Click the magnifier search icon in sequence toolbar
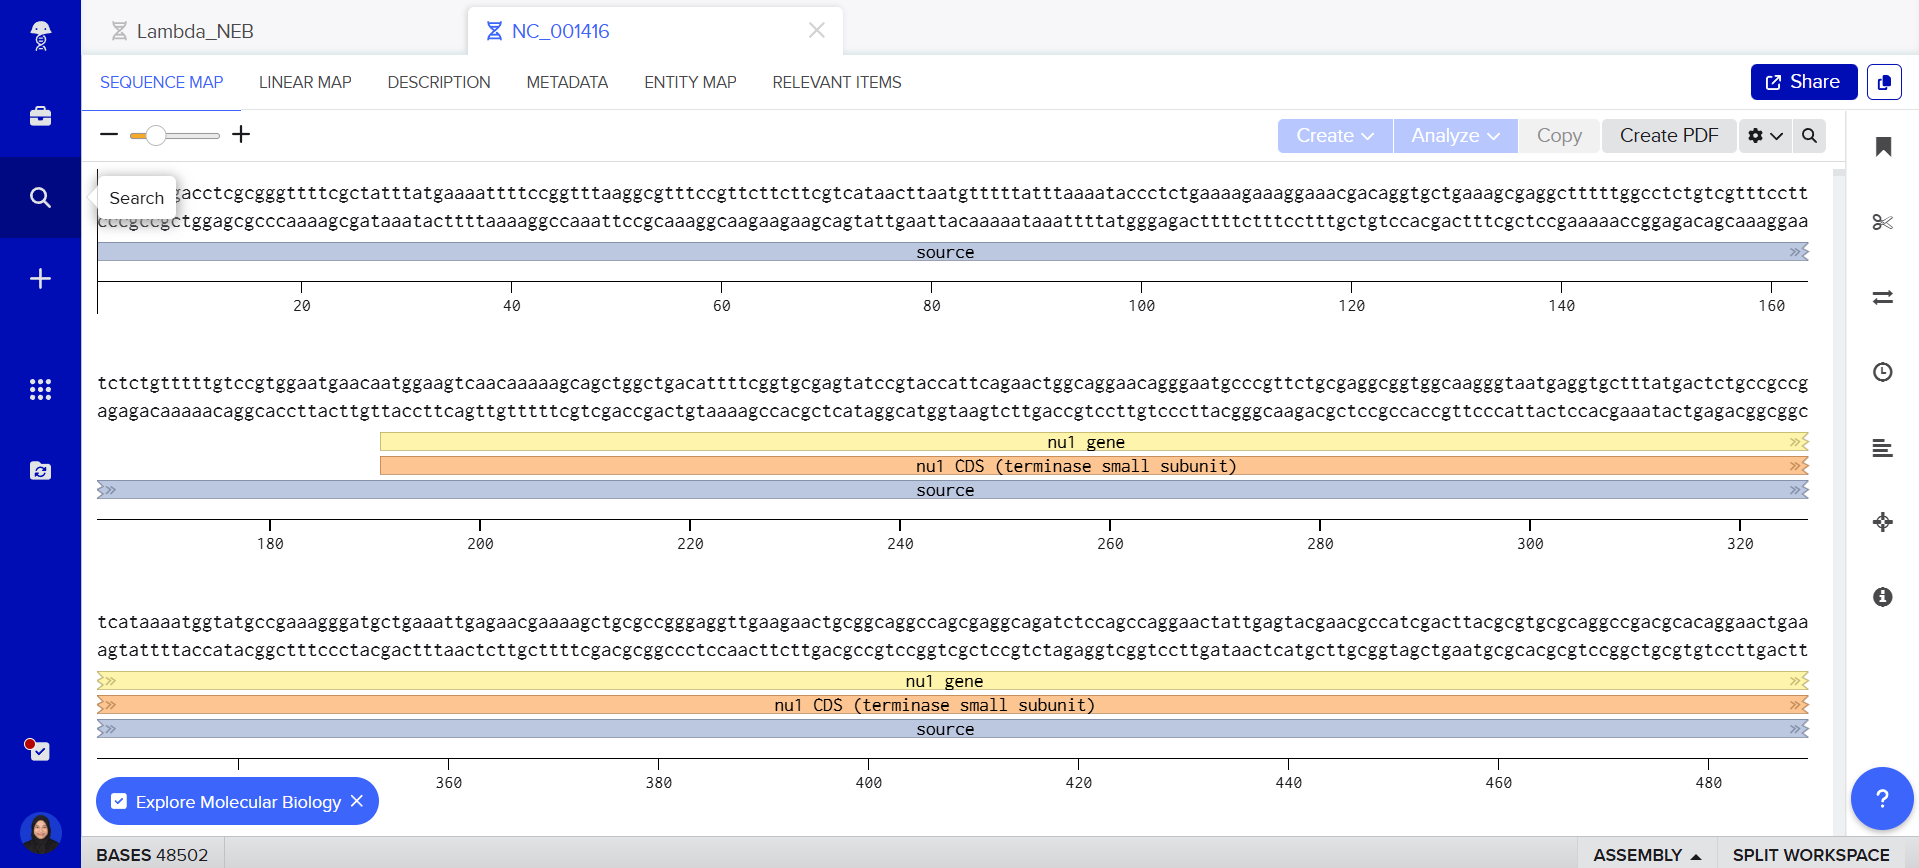The image size is (1919, 868). click(1809, 136)
